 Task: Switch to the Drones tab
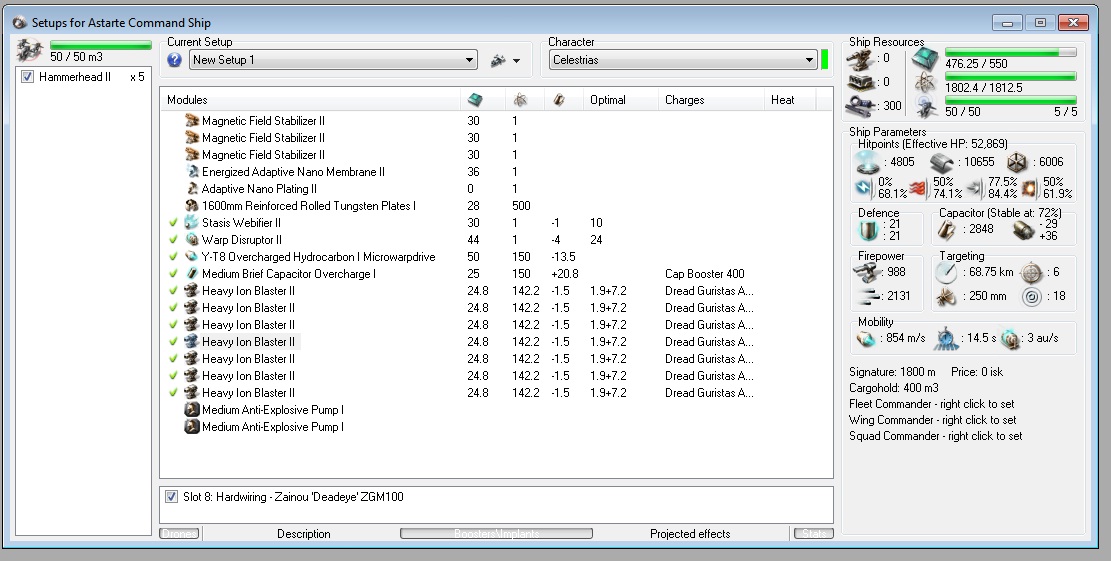coord(180,533)
